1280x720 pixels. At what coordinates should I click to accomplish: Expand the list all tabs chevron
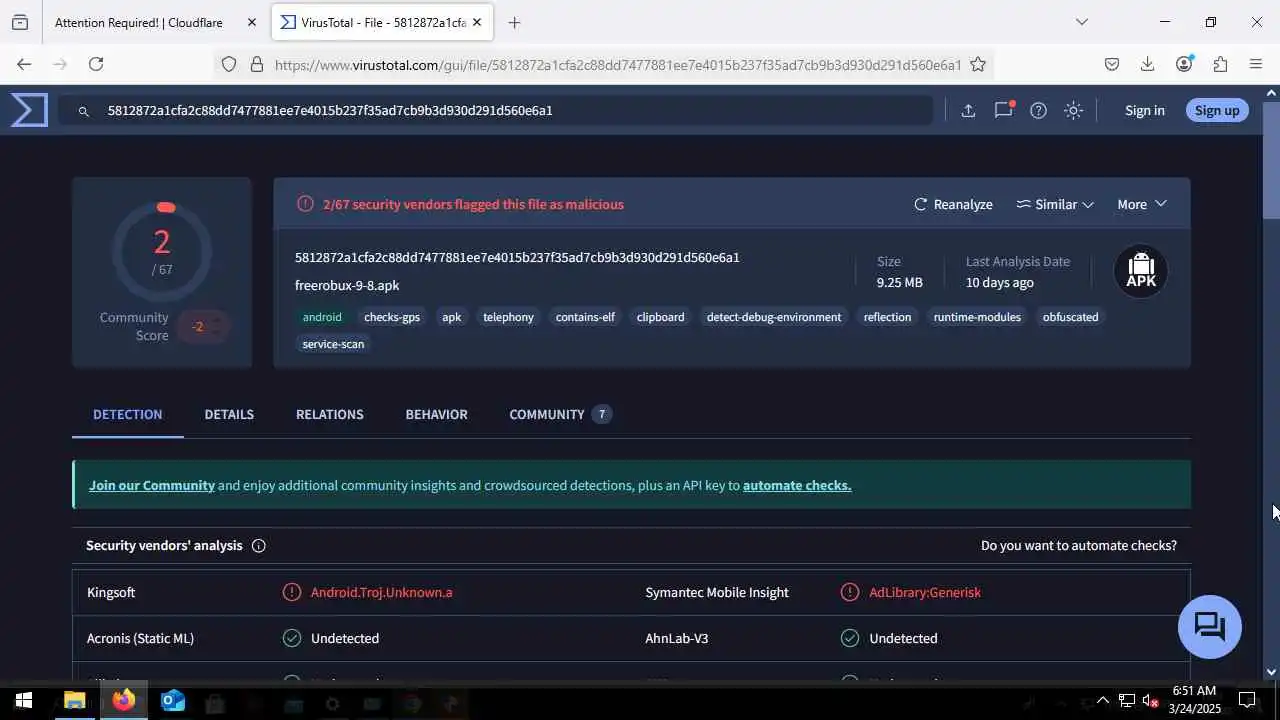[1081, 22]
